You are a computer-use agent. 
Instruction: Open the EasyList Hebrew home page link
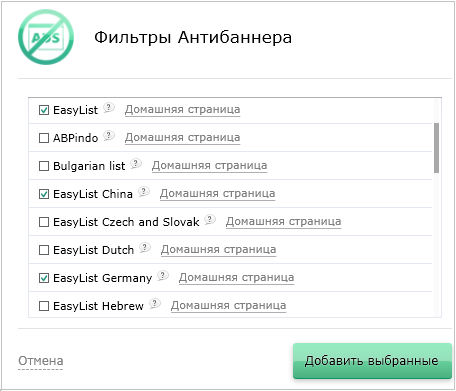[228, 306]
